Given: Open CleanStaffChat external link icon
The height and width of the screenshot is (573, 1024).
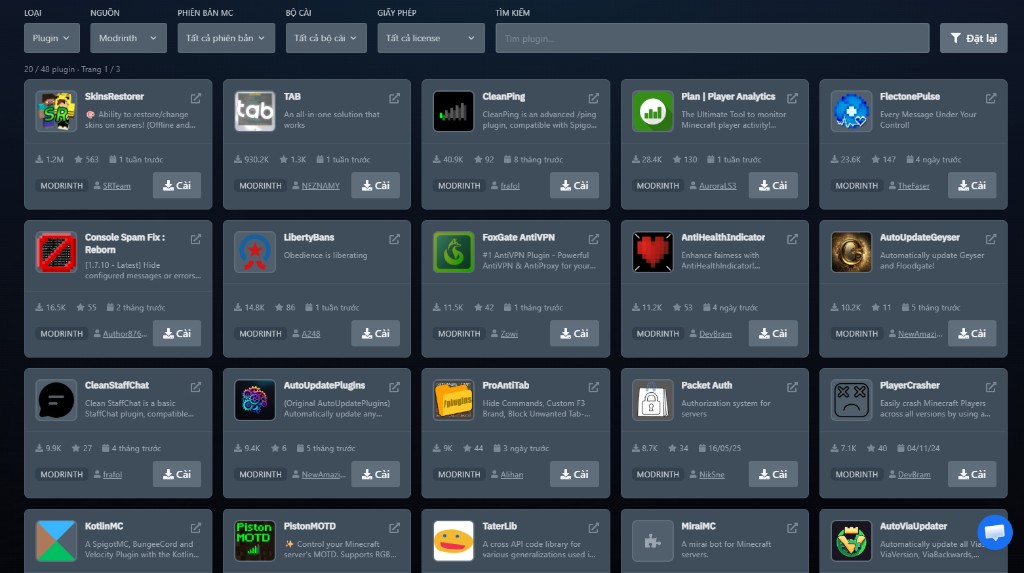Looking at the screenshot, I should [x=195, y=387].
